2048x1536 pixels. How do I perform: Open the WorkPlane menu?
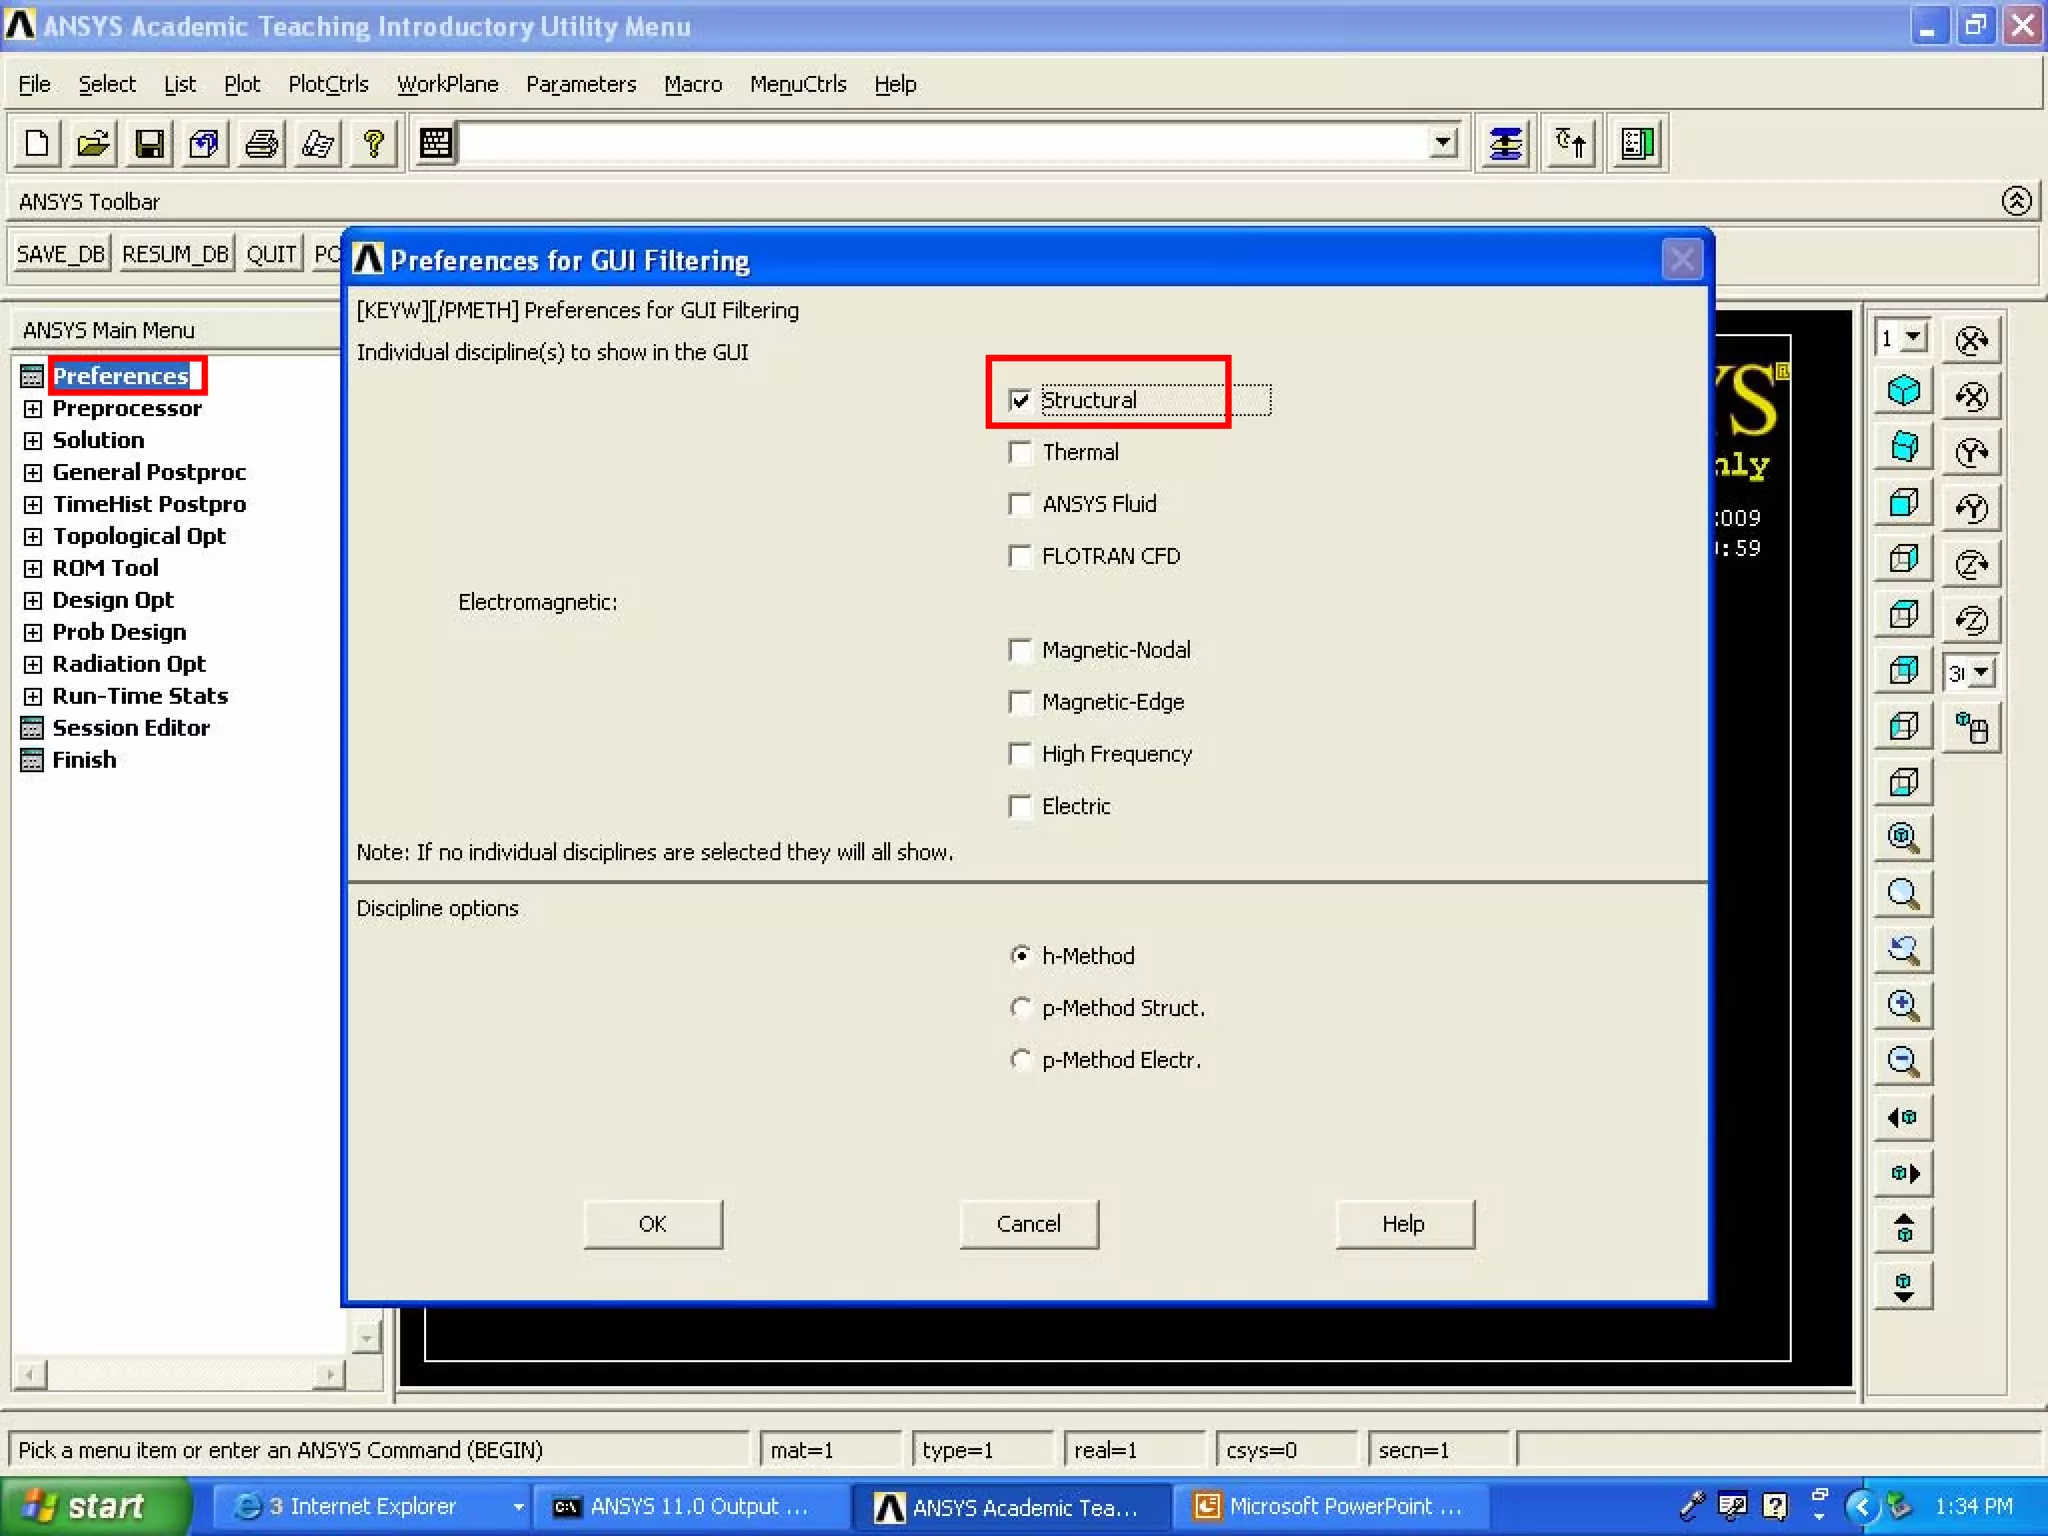click(x=447, y=85)
